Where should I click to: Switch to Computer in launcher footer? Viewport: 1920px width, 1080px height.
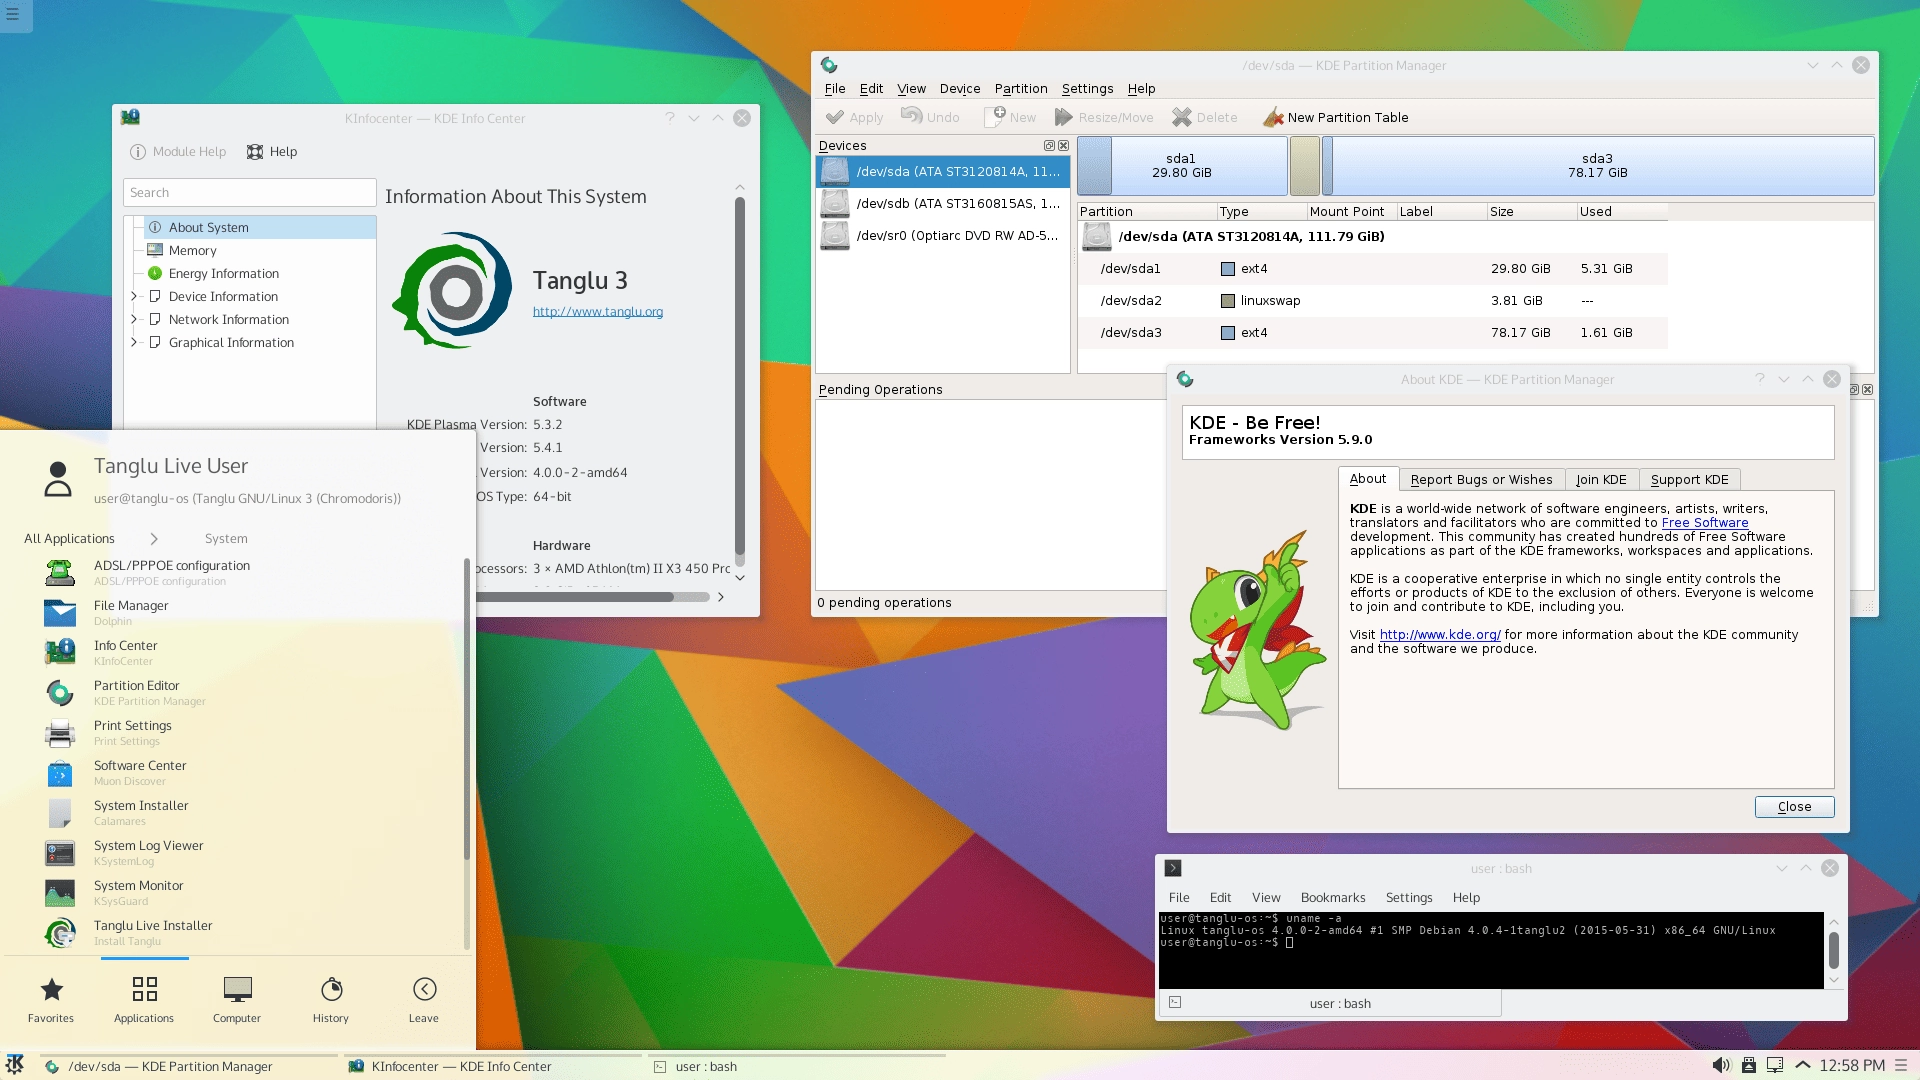click(x=237, y=1000)
